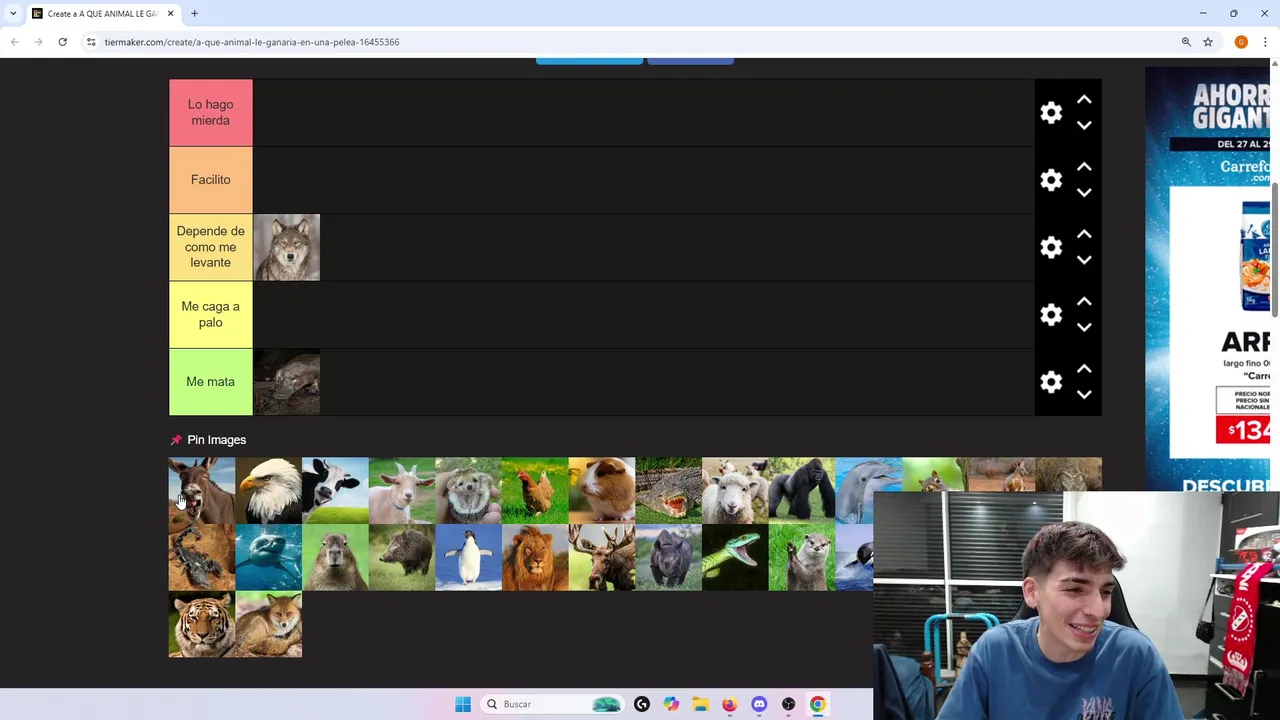Image resolution: width=1280 pixels, height=720 pixels.
Task: Open settings gear for 'Me mata' row
Action: click(x=1050, y=382)
